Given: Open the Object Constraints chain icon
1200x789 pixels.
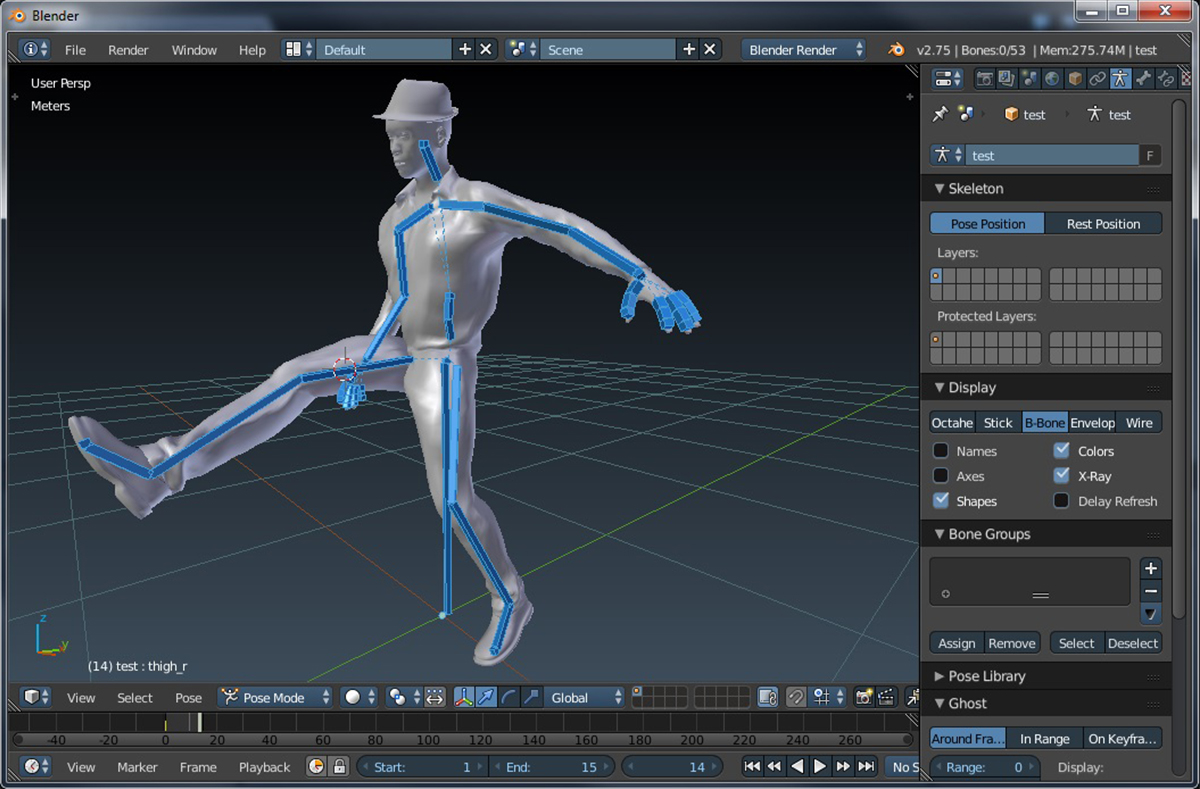Looking at the screenshot, I should [x=1097, y=79].
